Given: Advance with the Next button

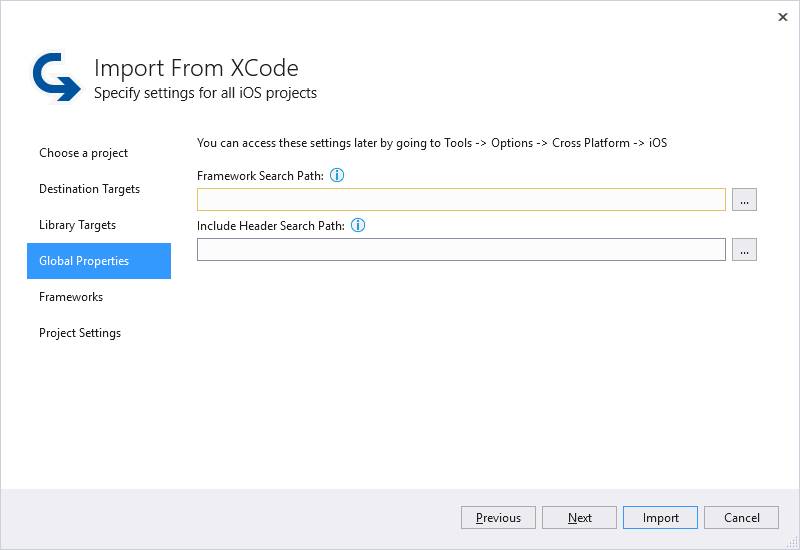Looking at the screenshot, I should 579,517.
